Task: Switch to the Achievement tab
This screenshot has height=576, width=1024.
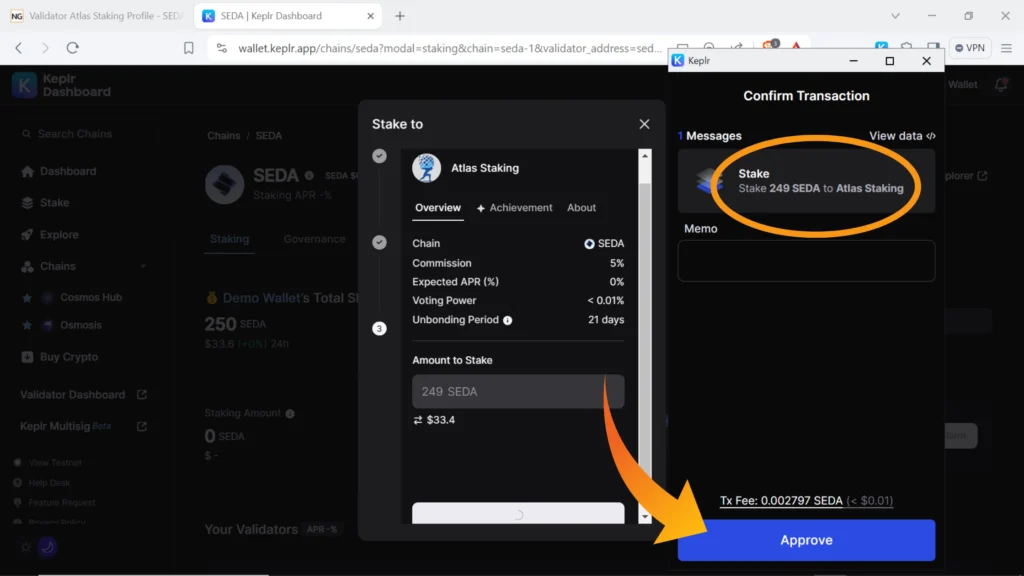Action: (514, 208)
